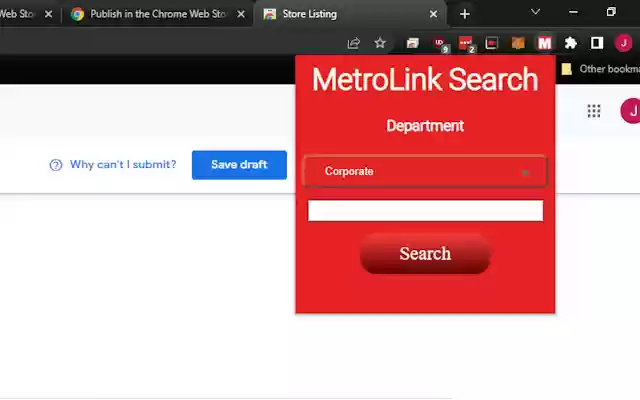Open a new tab with plus button
The height and width of the screenshot is (400, 640).
click(x=464, y=14)
